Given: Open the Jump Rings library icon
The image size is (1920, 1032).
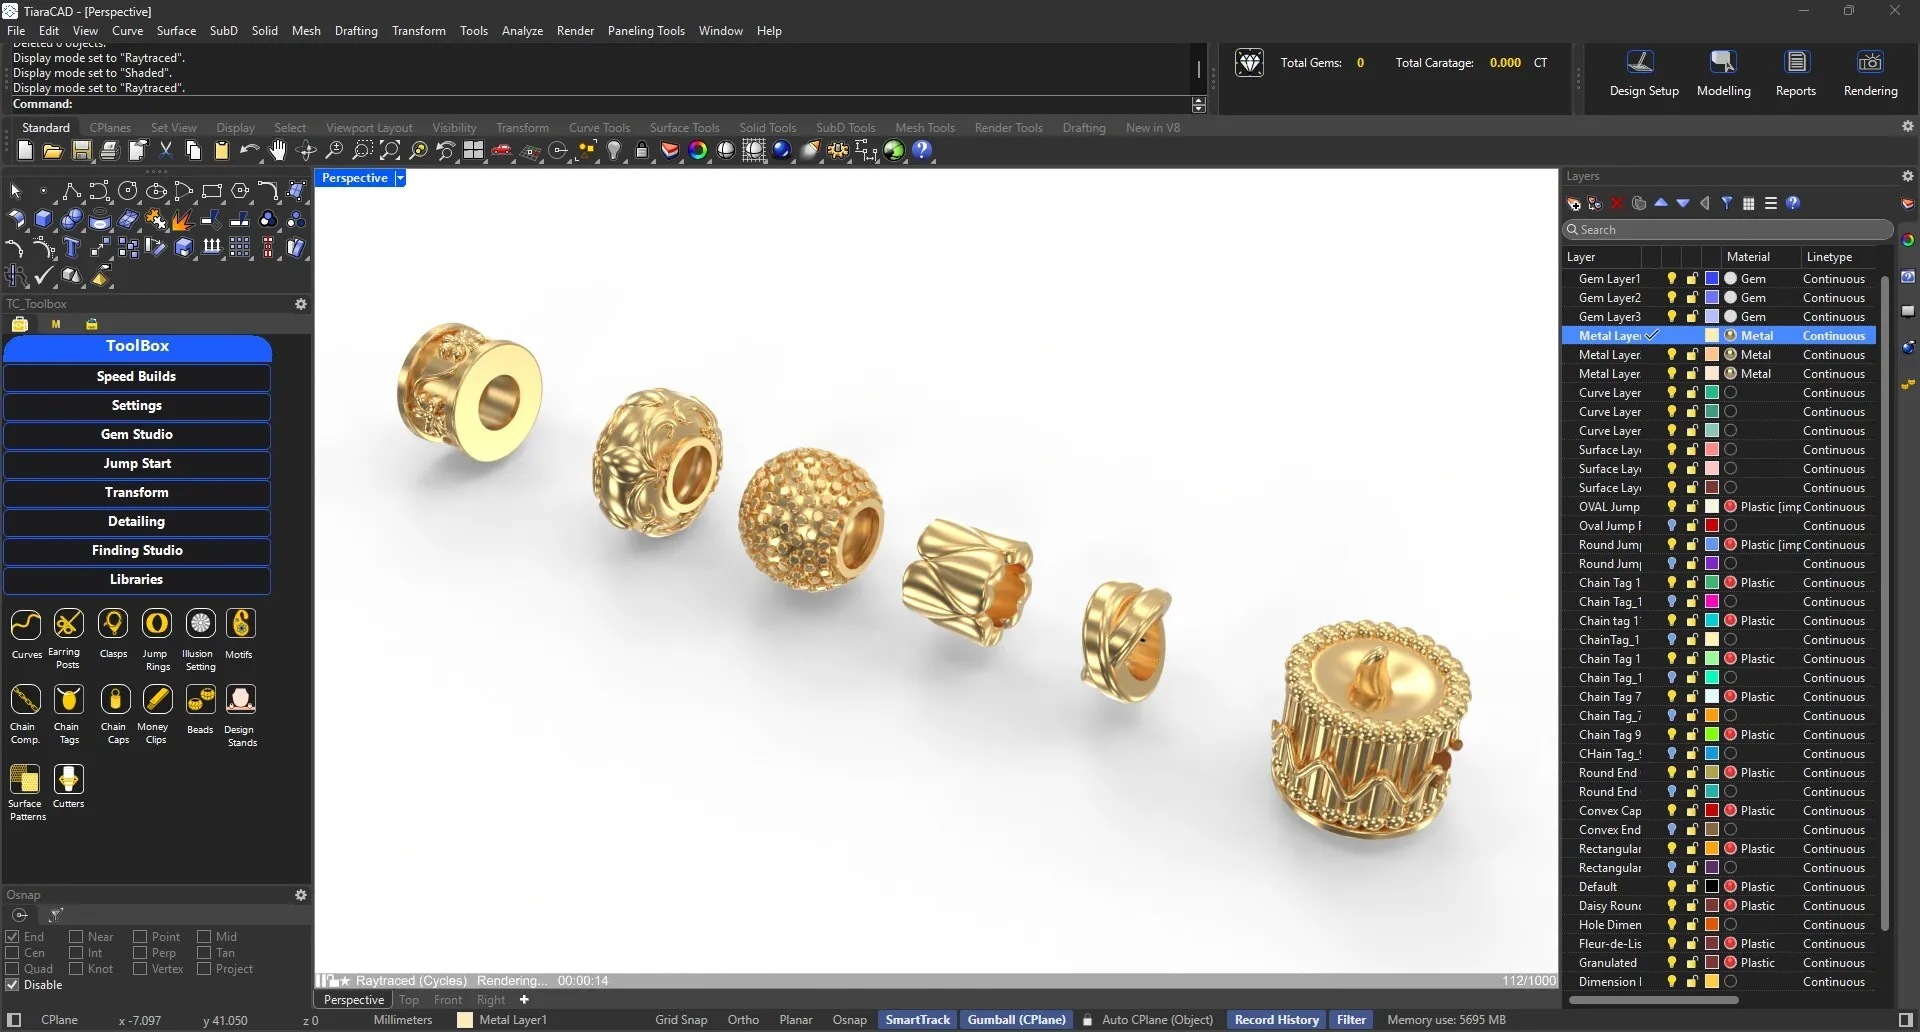Looking at the screenshot, I should [x=156, y=624].
